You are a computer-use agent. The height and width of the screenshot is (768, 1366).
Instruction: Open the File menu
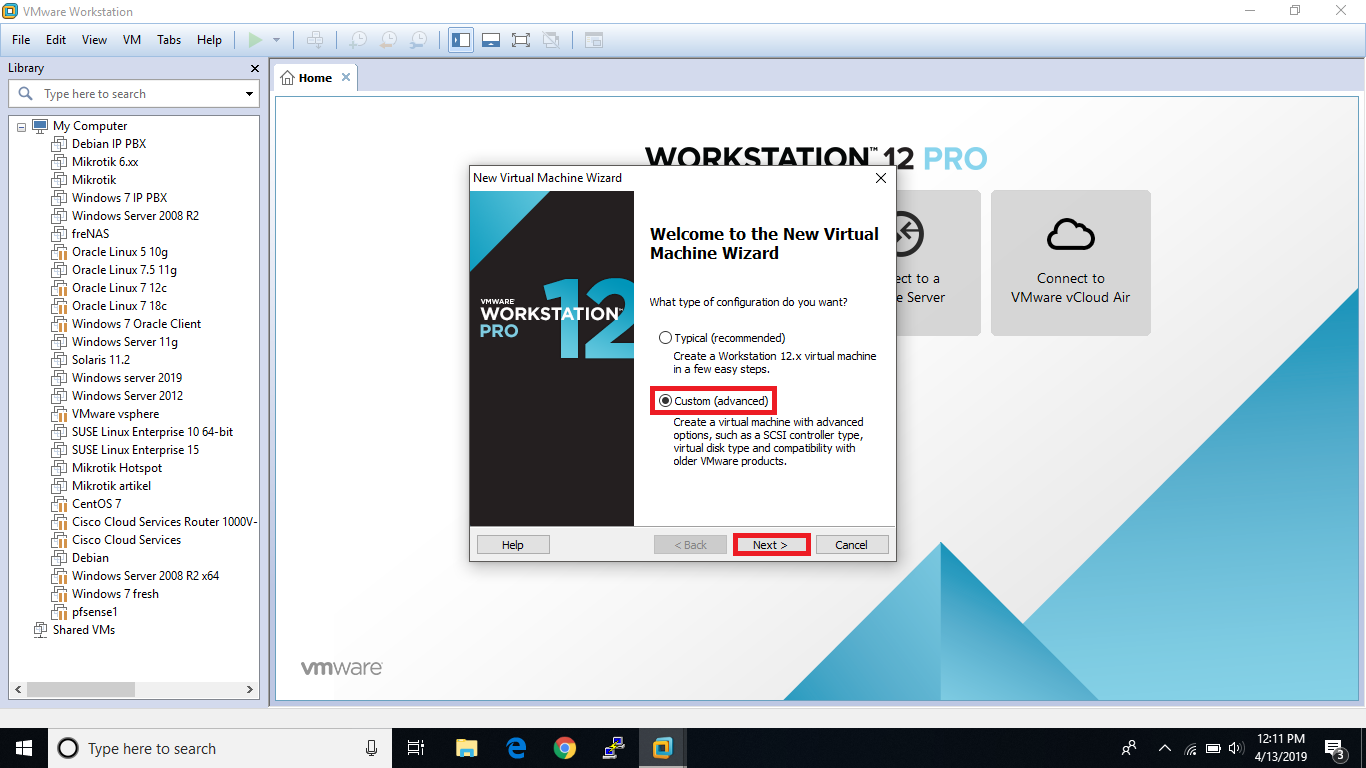(x=21, y=40)
